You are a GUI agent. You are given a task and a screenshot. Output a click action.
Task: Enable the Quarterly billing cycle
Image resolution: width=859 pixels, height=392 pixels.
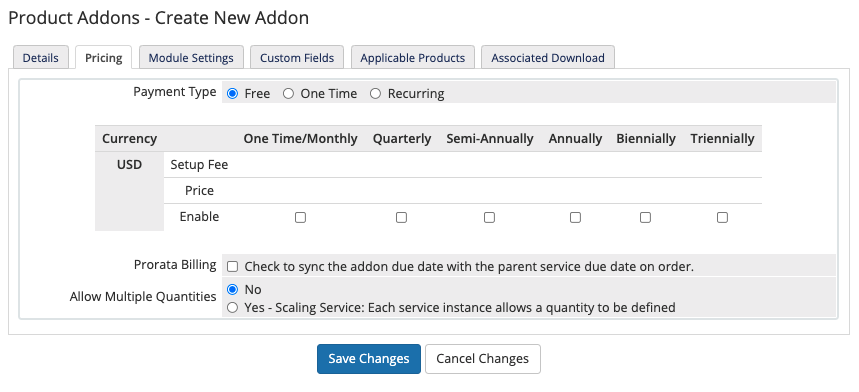pos(402,217)
